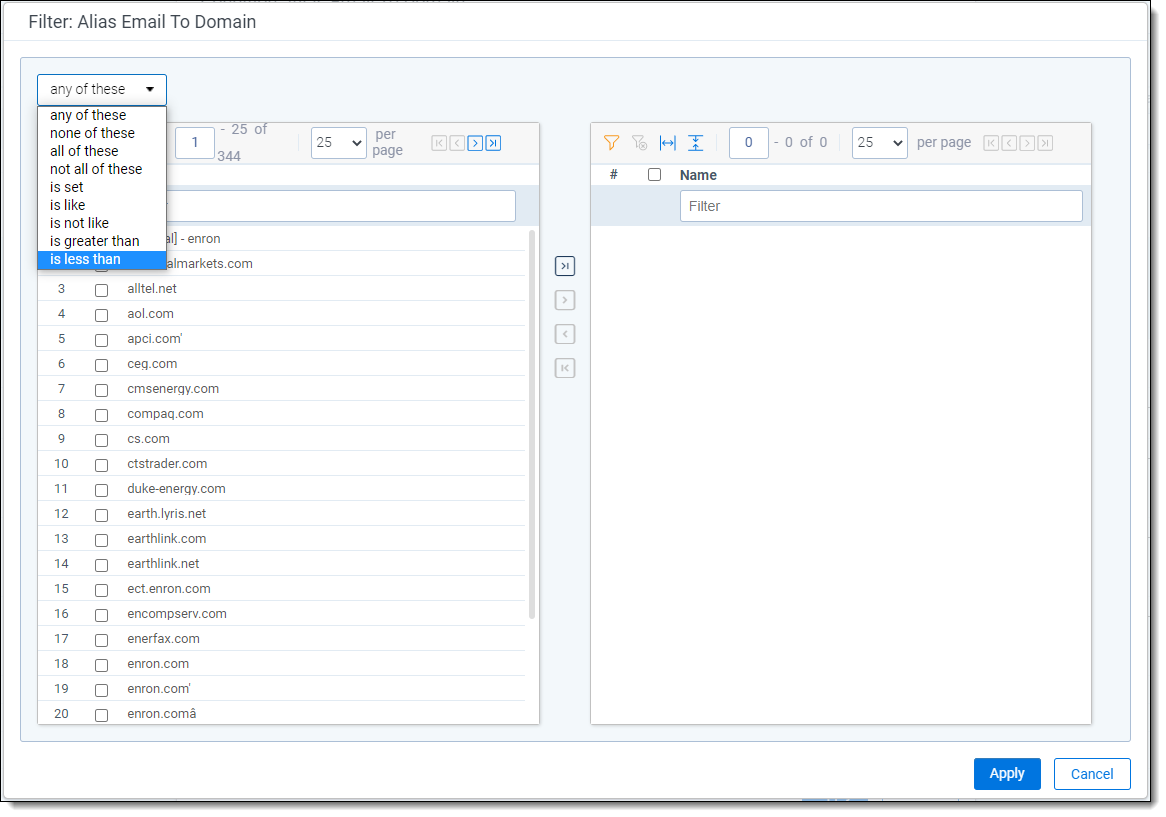
Task: Open the condition dropdown showing 'any of these'
Action: click(100, 89)
